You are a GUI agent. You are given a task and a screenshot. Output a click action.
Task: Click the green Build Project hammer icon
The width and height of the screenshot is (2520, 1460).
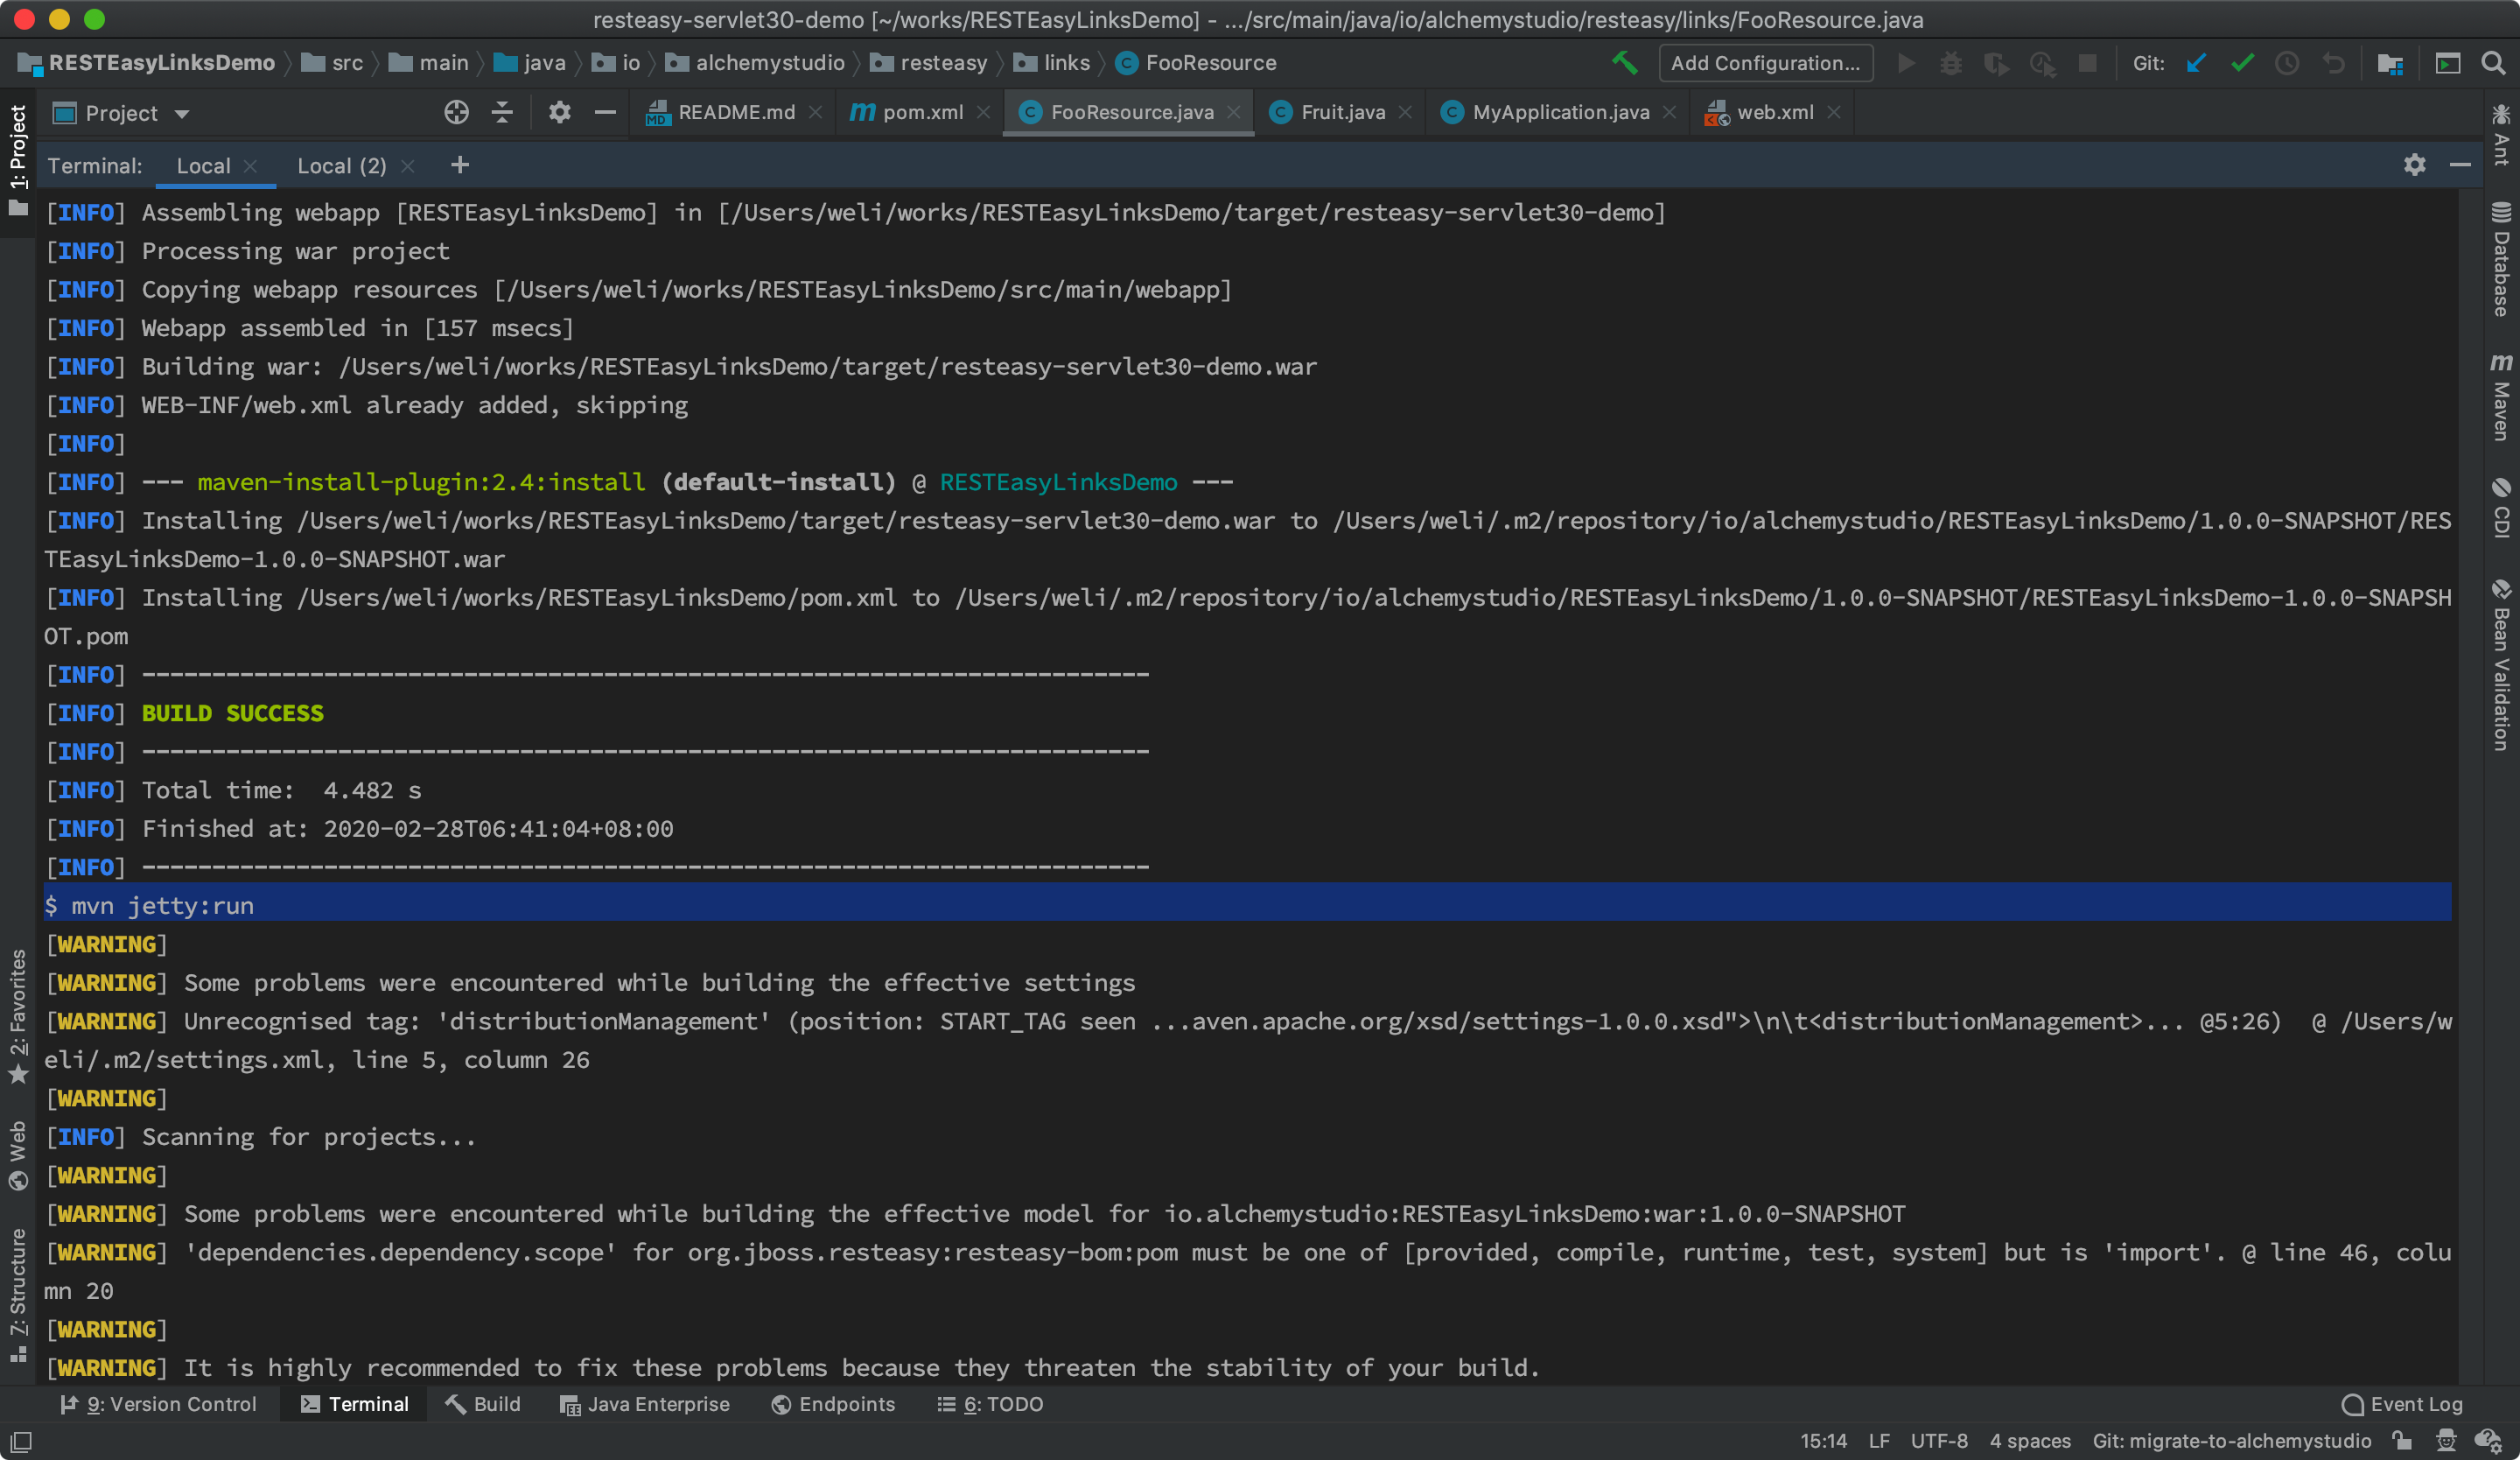[1624, 63]
